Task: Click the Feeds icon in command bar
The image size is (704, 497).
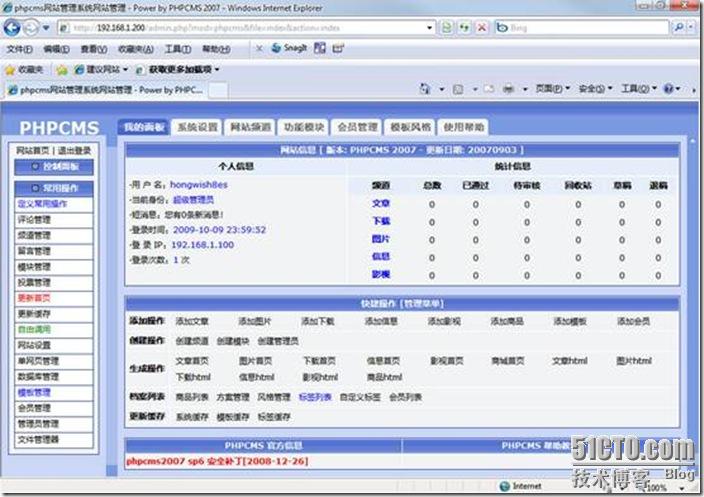Action: (458, 89)
